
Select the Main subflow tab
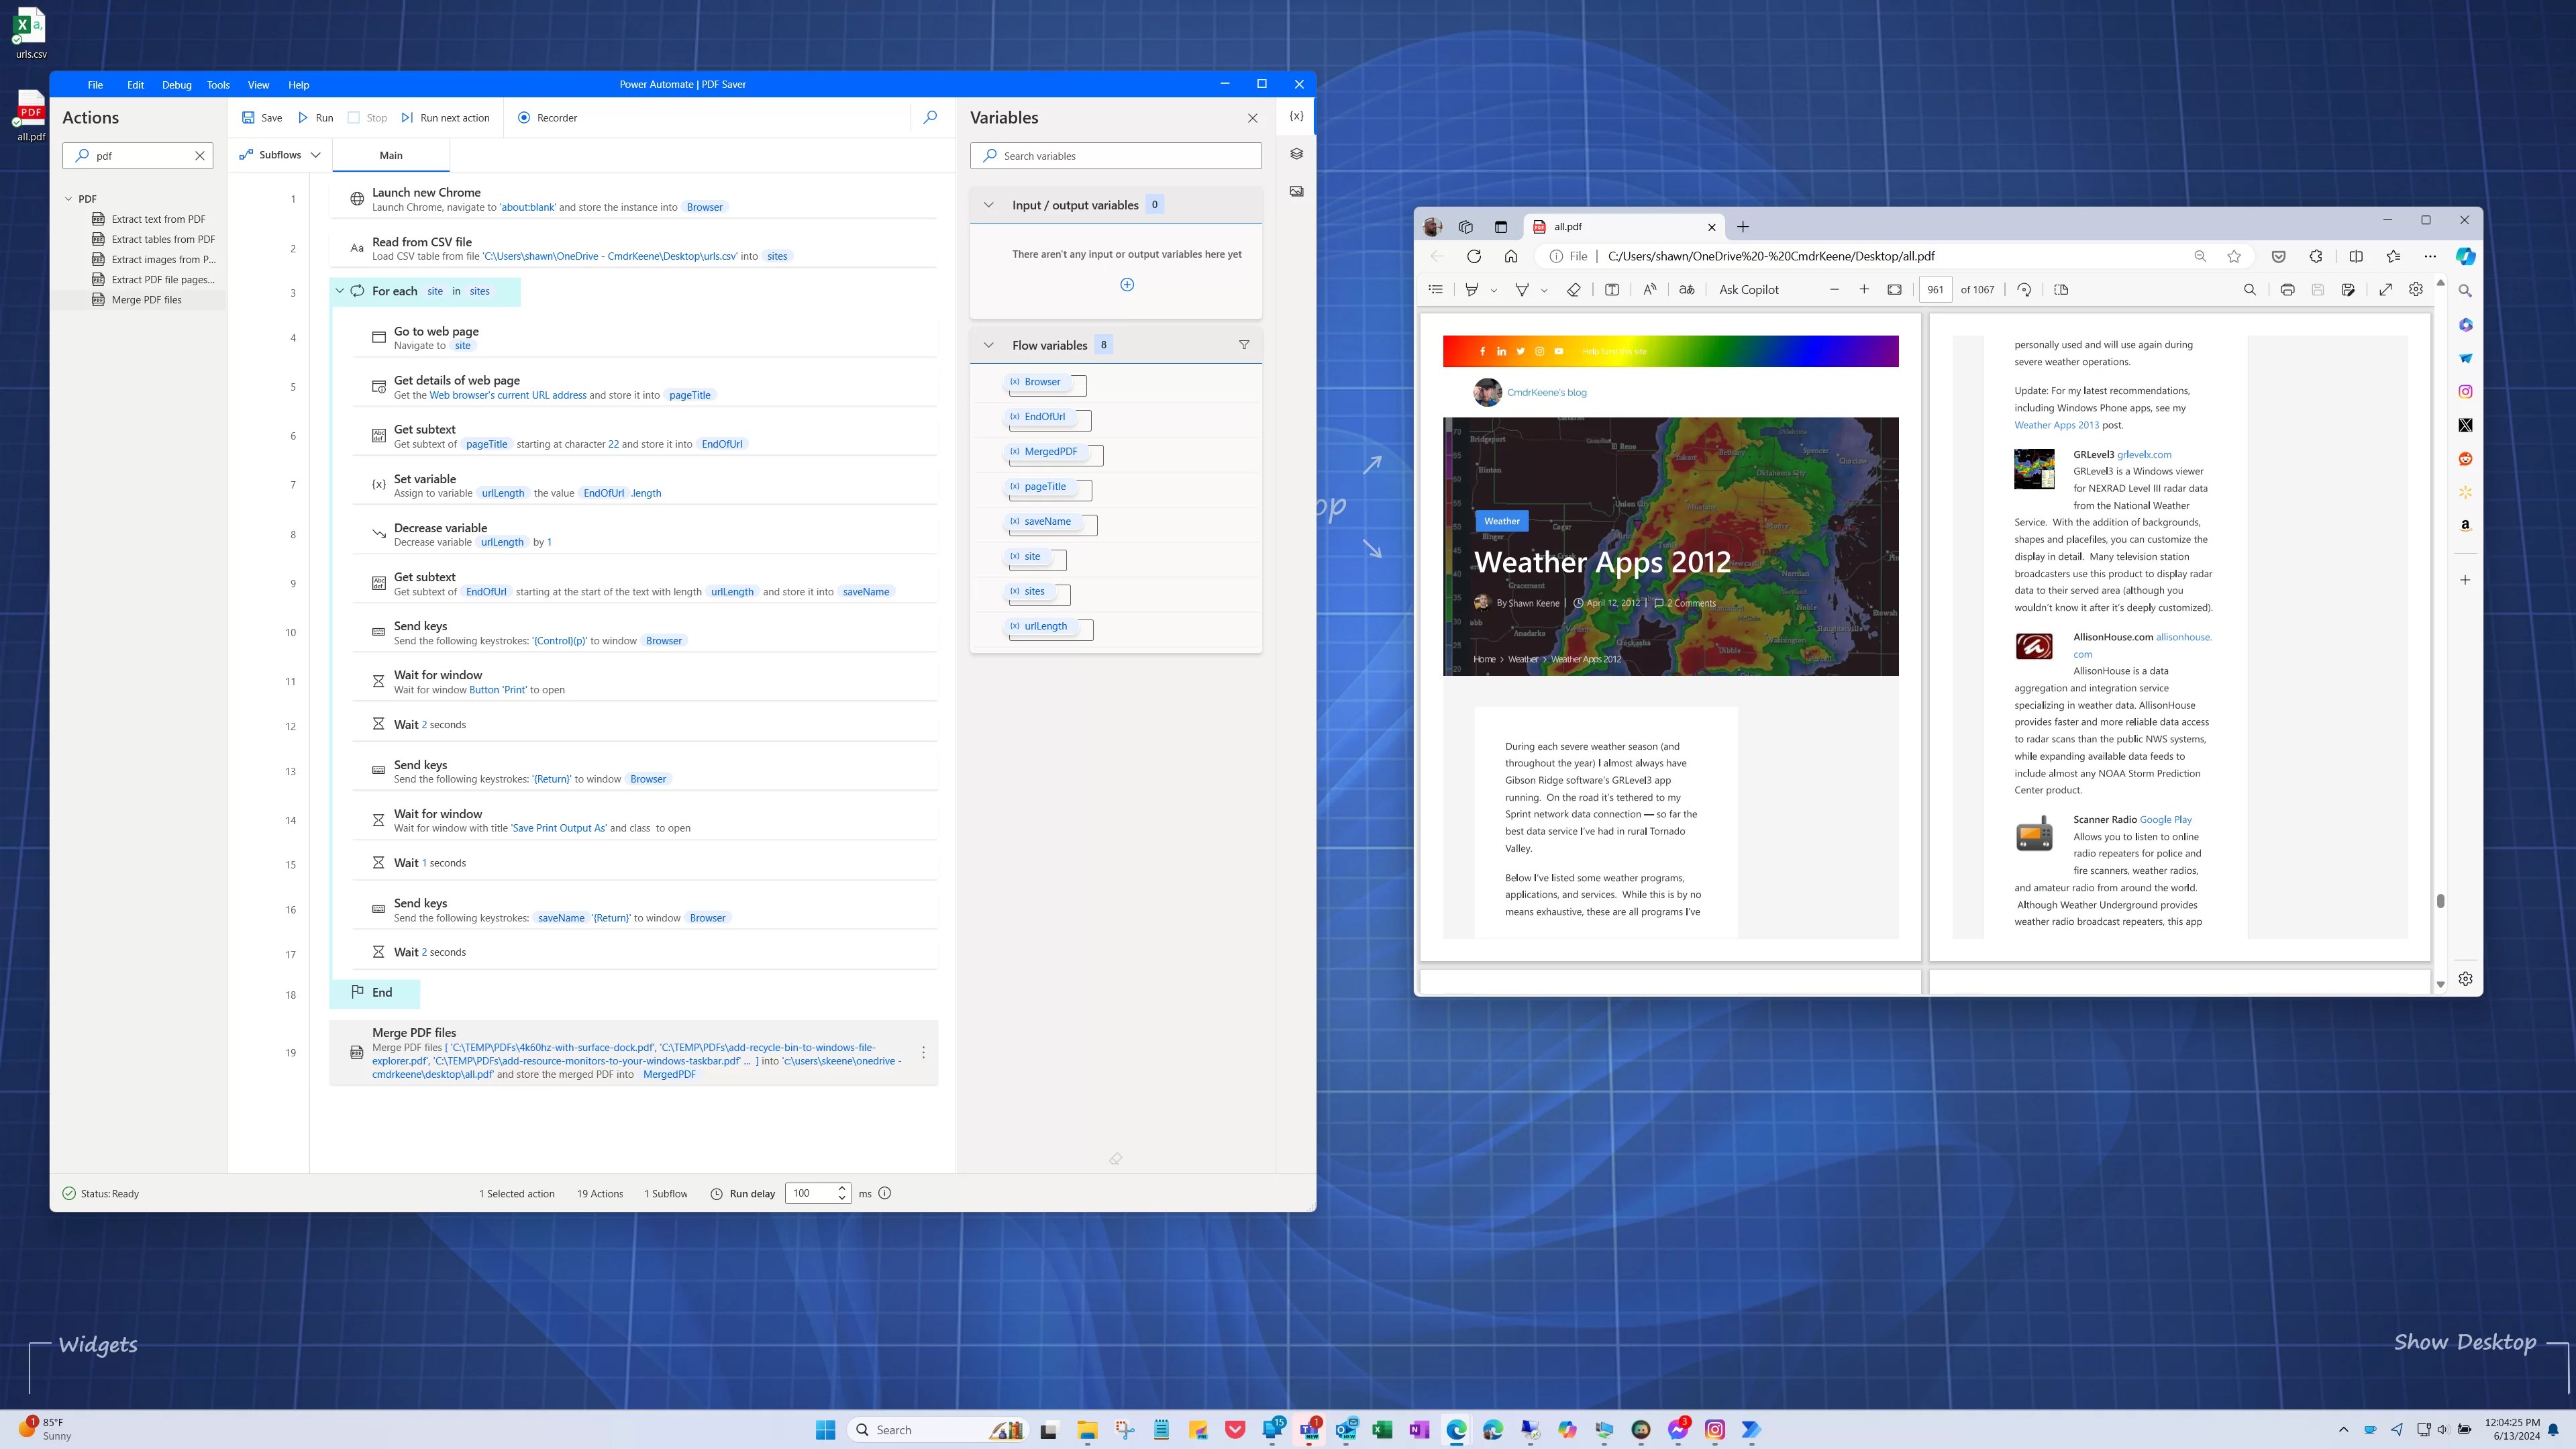pos(391,155)
